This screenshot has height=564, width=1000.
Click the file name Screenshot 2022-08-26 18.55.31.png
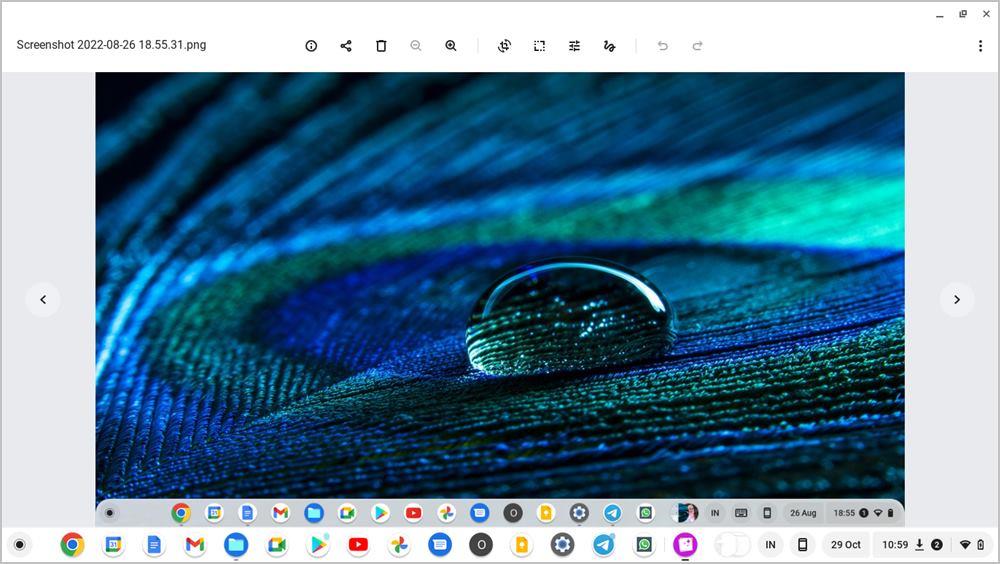point(111,45)
